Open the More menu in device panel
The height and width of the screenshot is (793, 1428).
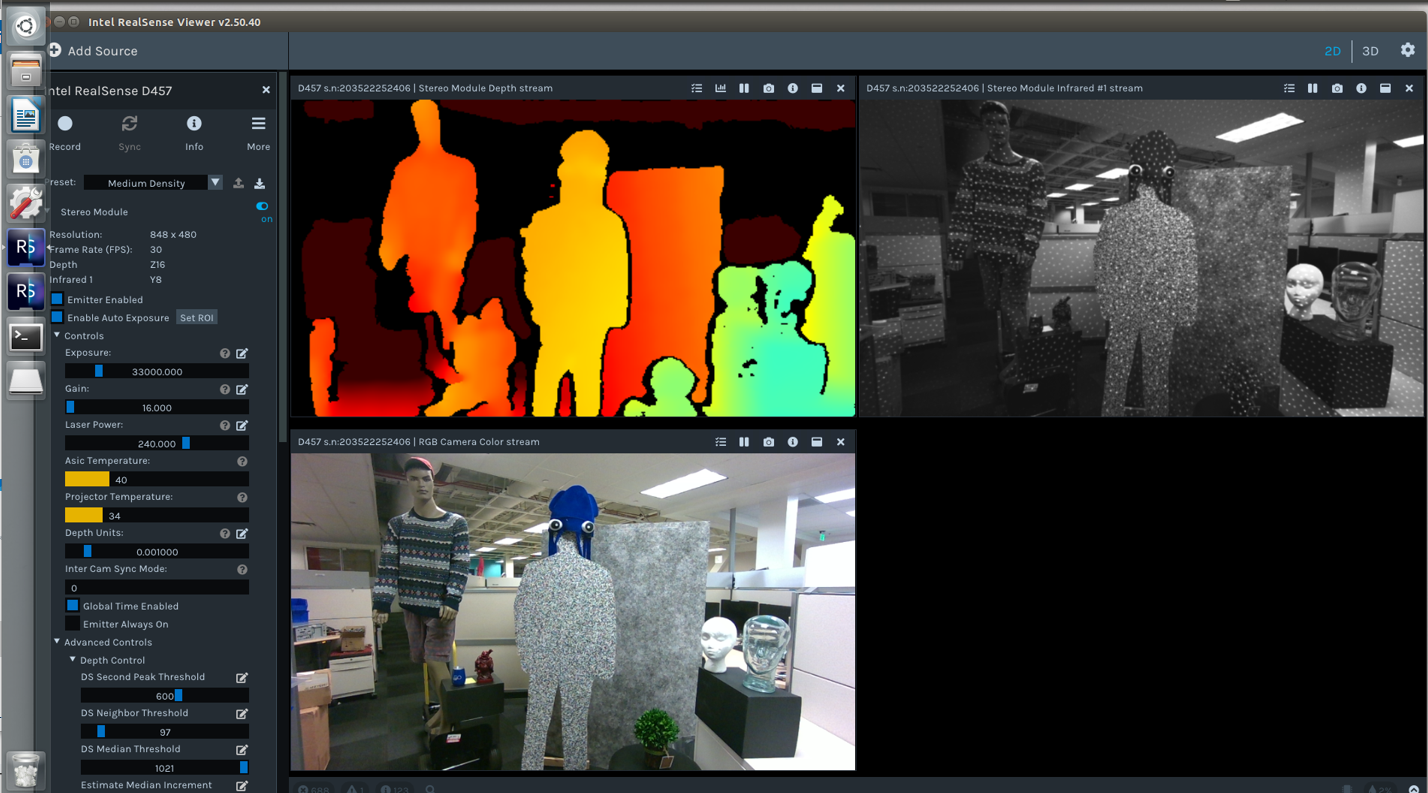click(258, 131)
